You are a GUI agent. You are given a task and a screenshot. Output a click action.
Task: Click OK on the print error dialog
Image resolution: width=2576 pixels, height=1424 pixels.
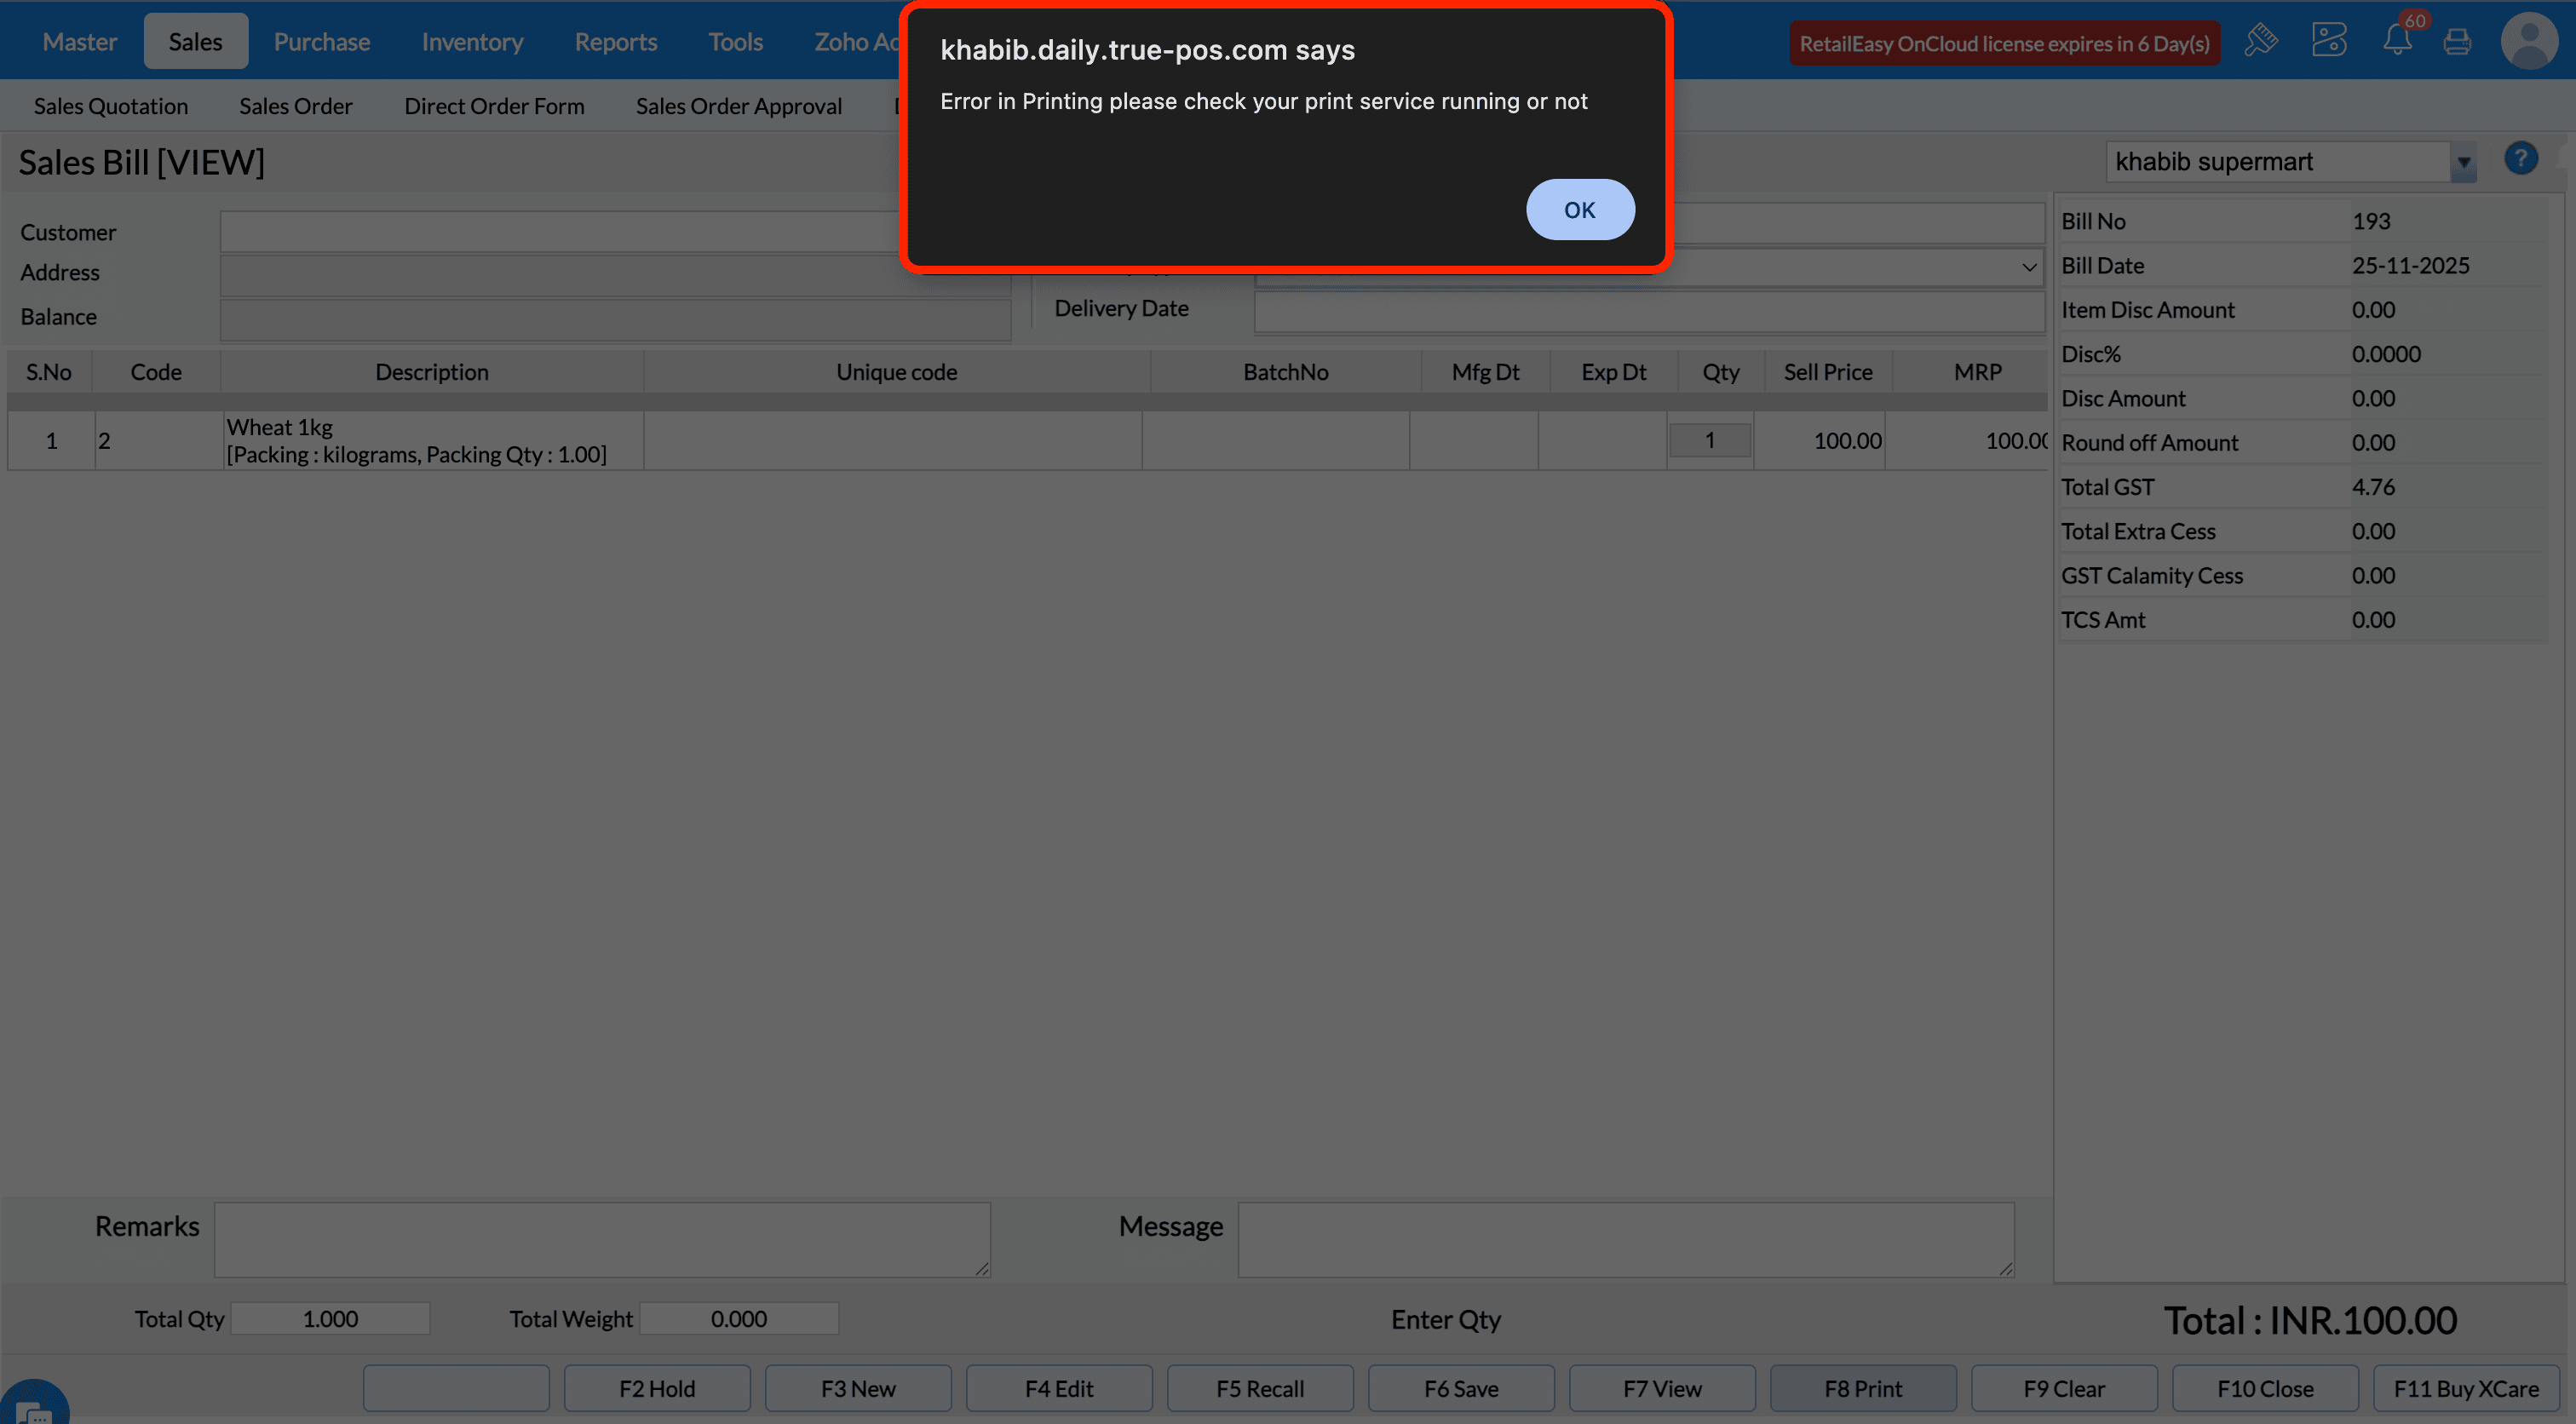[1579, 210]
